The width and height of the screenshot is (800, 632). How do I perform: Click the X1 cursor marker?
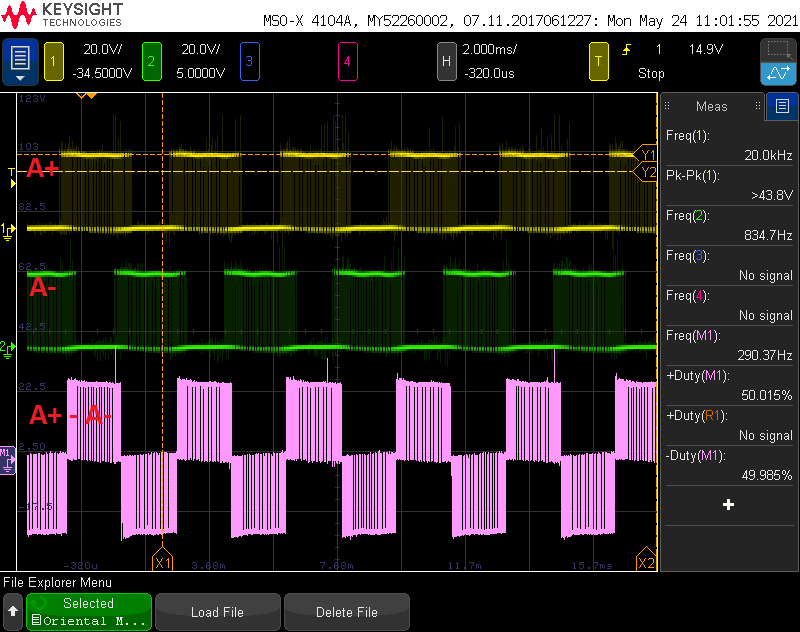(x=162, y=563)
